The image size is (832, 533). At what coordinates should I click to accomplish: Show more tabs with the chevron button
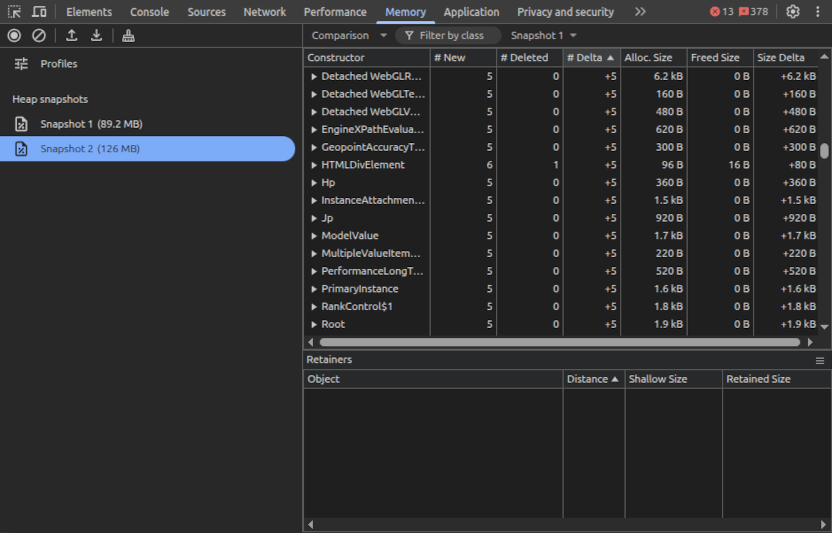[640, 12]
